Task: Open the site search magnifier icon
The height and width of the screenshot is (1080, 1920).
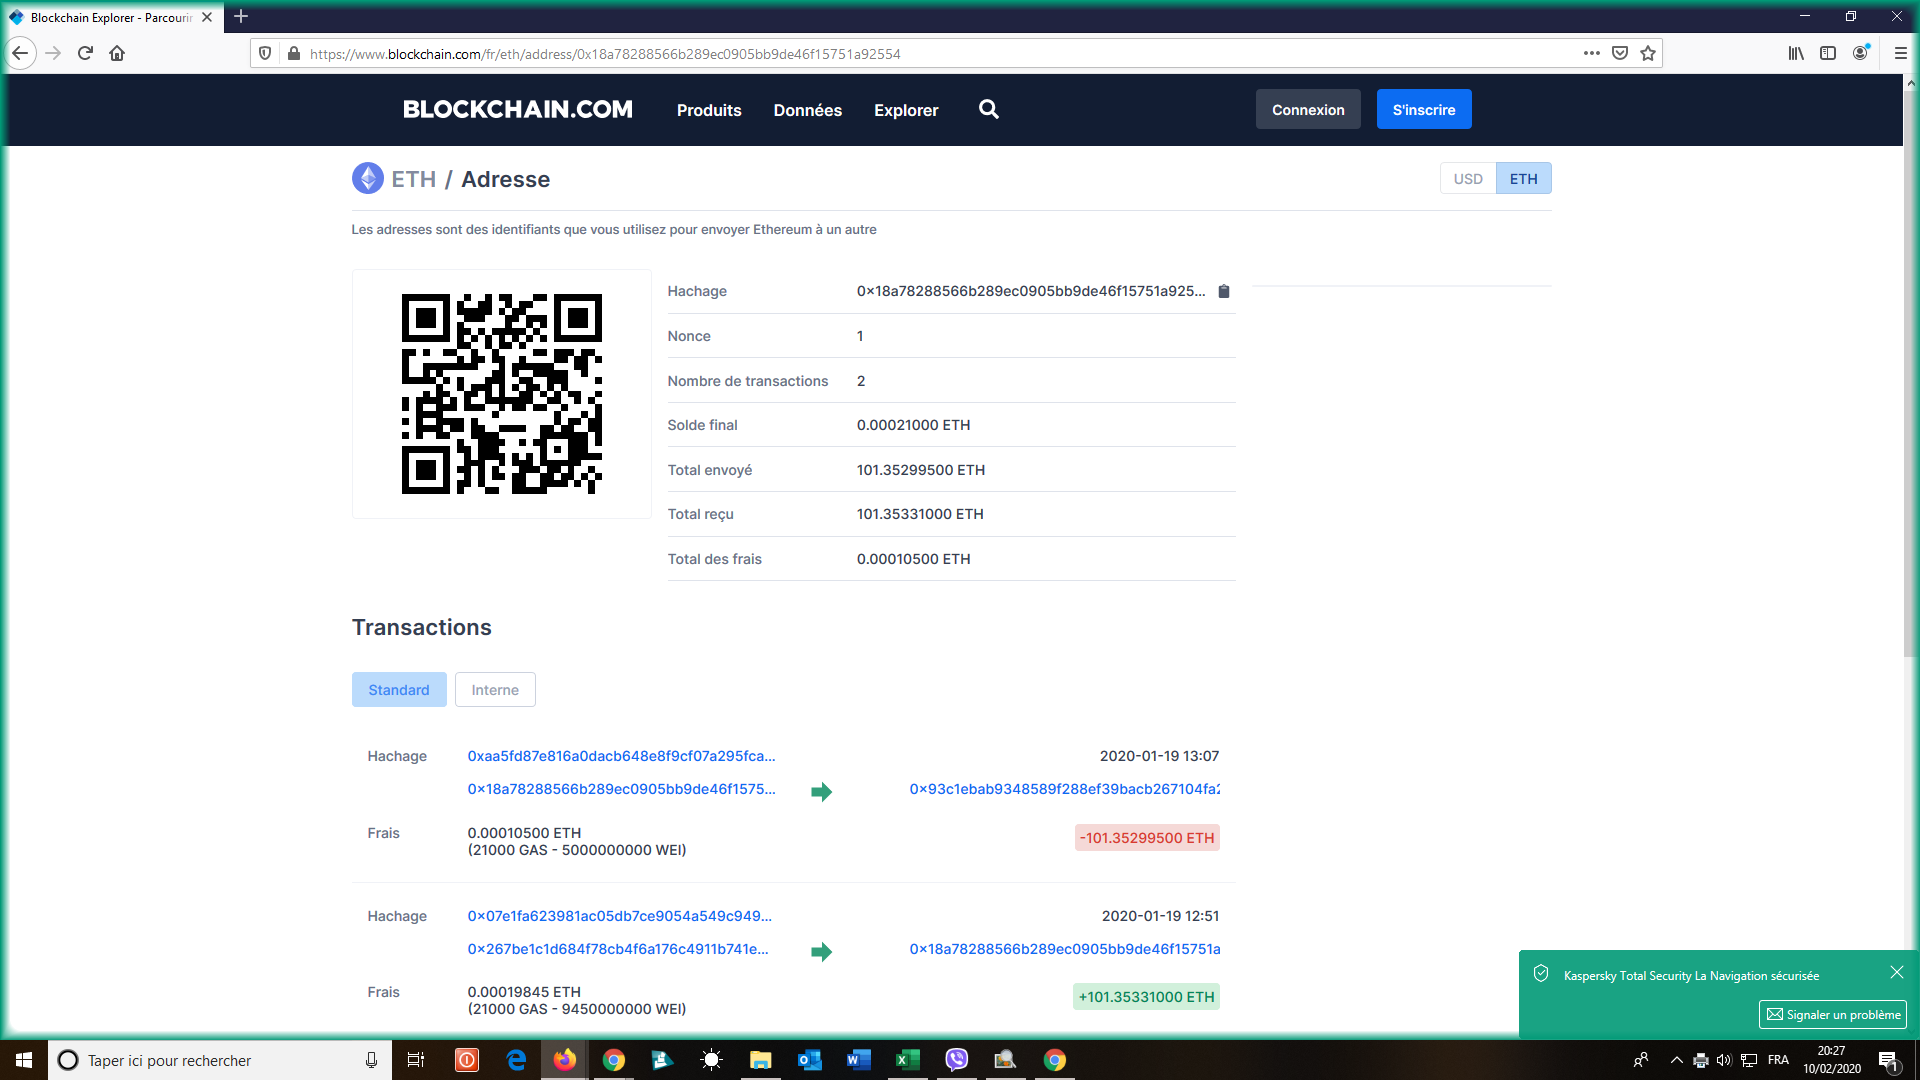Action: click(988, 110)
